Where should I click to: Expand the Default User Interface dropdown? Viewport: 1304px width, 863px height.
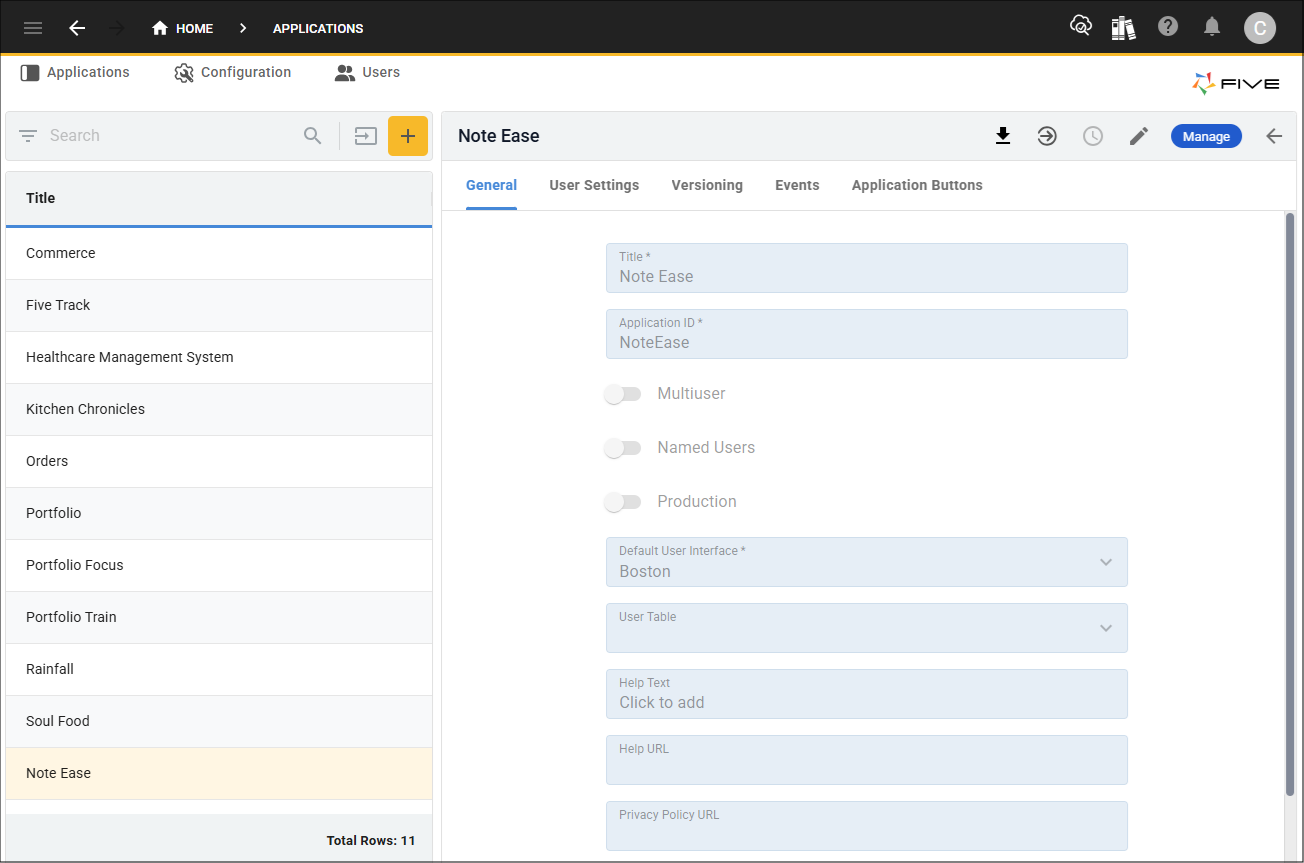coord(1105,562)
